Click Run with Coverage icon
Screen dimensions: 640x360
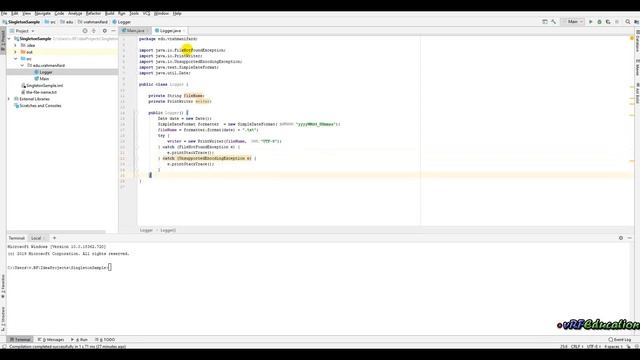coord(608,22)
